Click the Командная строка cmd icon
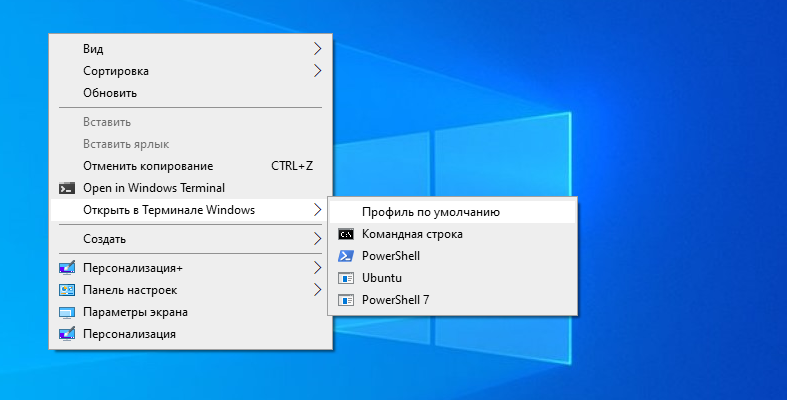This screenshot has width=787, height=400. point(346,234)
